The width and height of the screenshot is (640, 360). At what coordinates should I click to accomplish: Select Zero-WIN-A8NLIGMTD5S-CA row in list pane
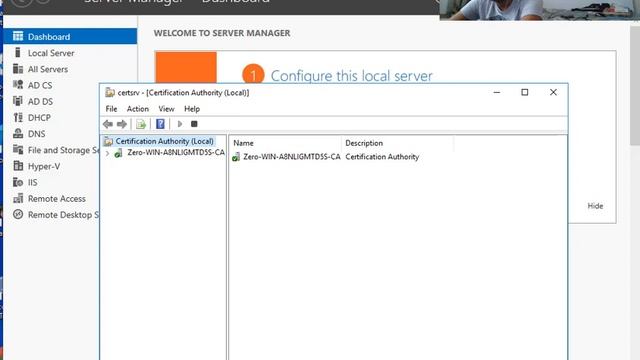292,157
